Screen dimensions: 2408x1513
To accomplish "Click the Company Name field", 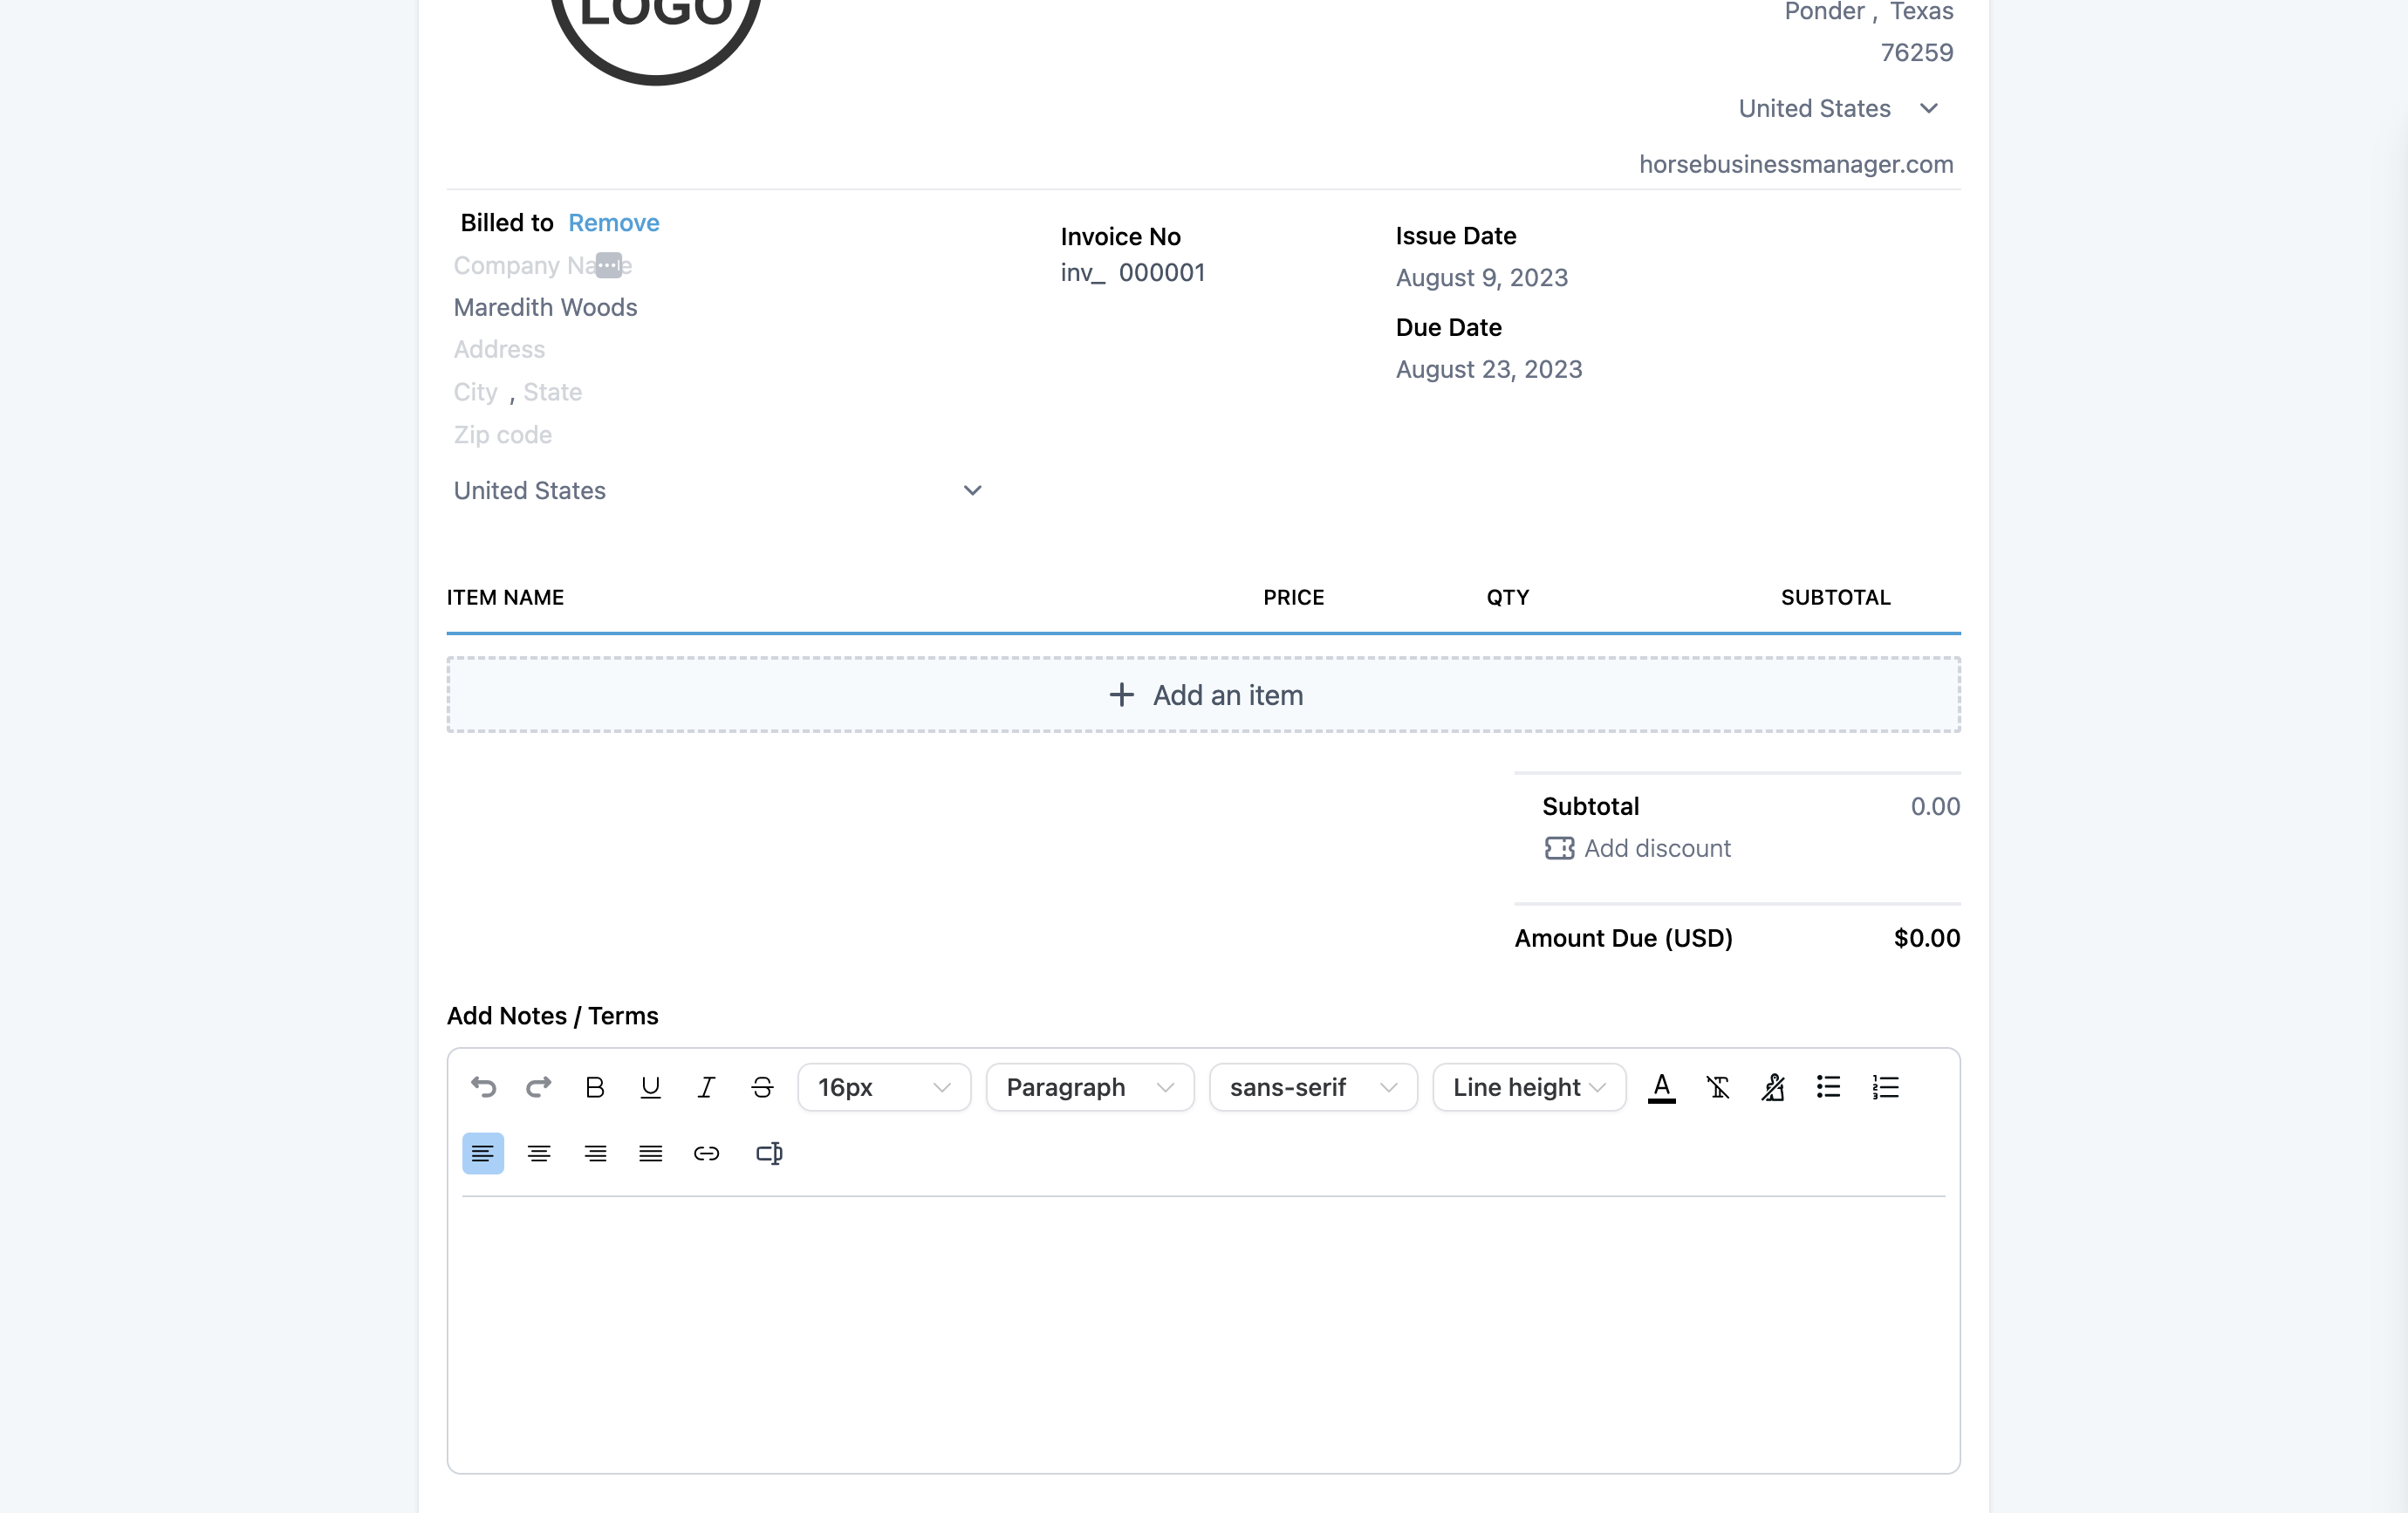I will 543,265.
